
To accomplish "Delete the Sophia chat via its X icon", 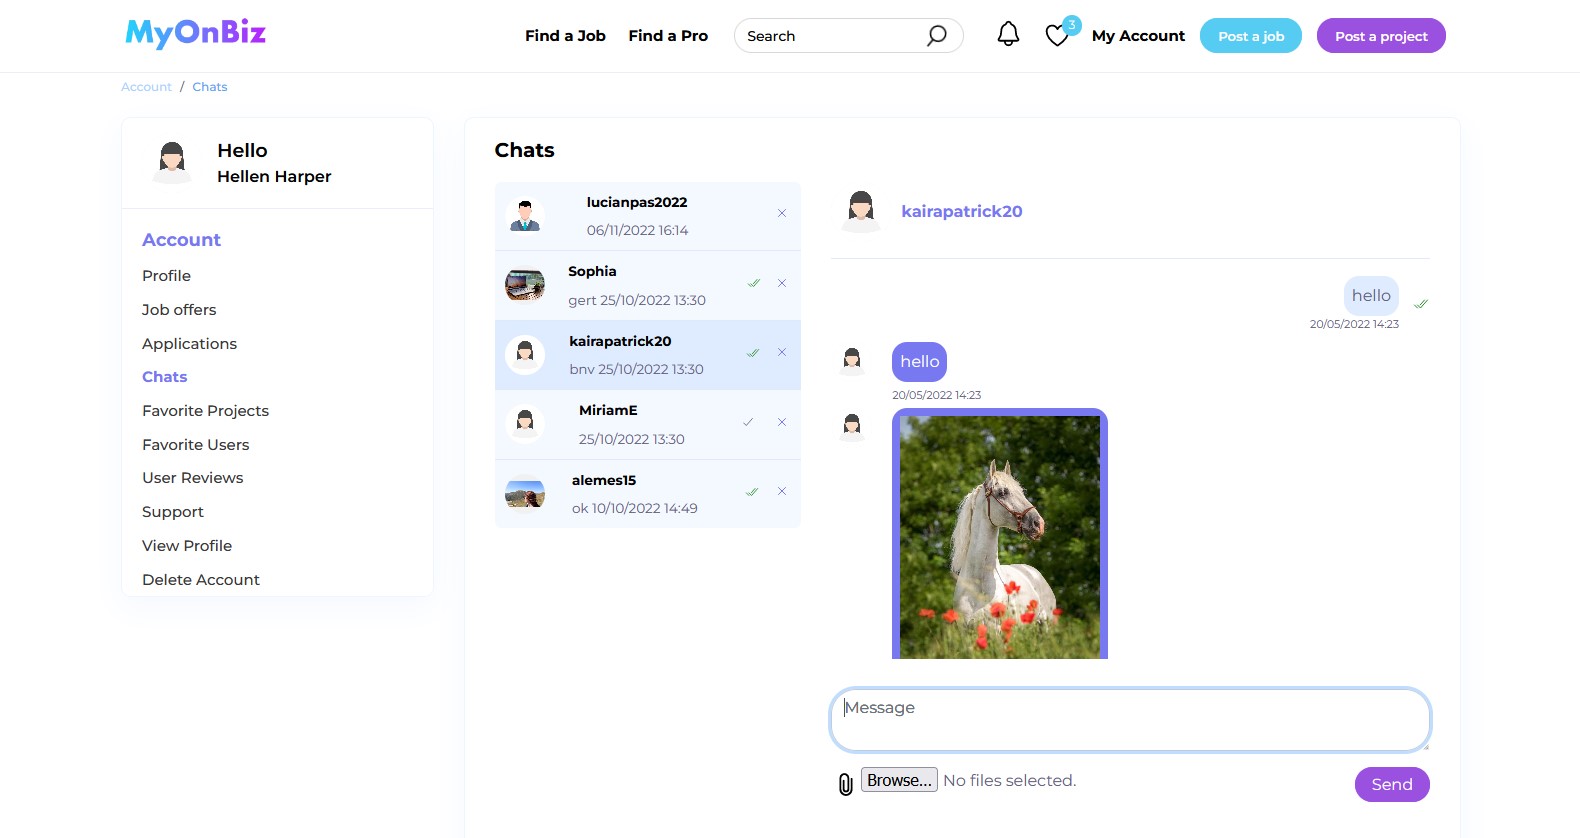I will pyautogui.click(x=782, y=283).
